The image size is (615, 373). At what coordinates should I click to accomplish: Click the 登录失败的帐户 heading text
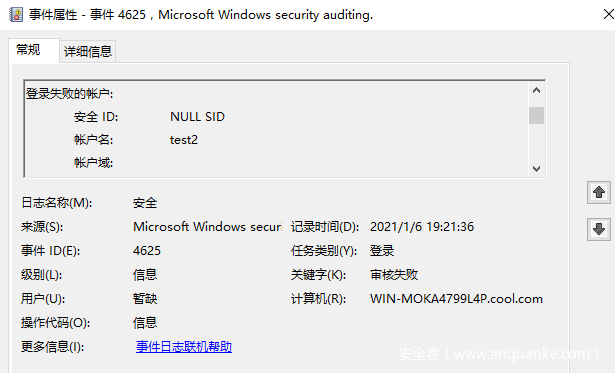[x=69, y=94]
